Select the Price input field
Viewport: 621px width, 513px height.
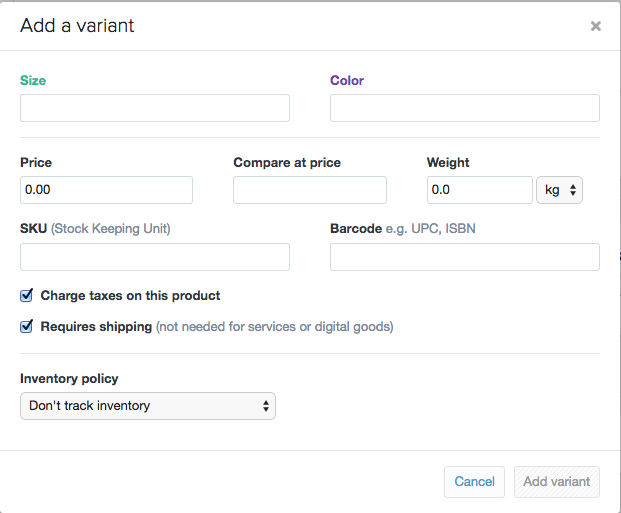[x=106, y=190]
